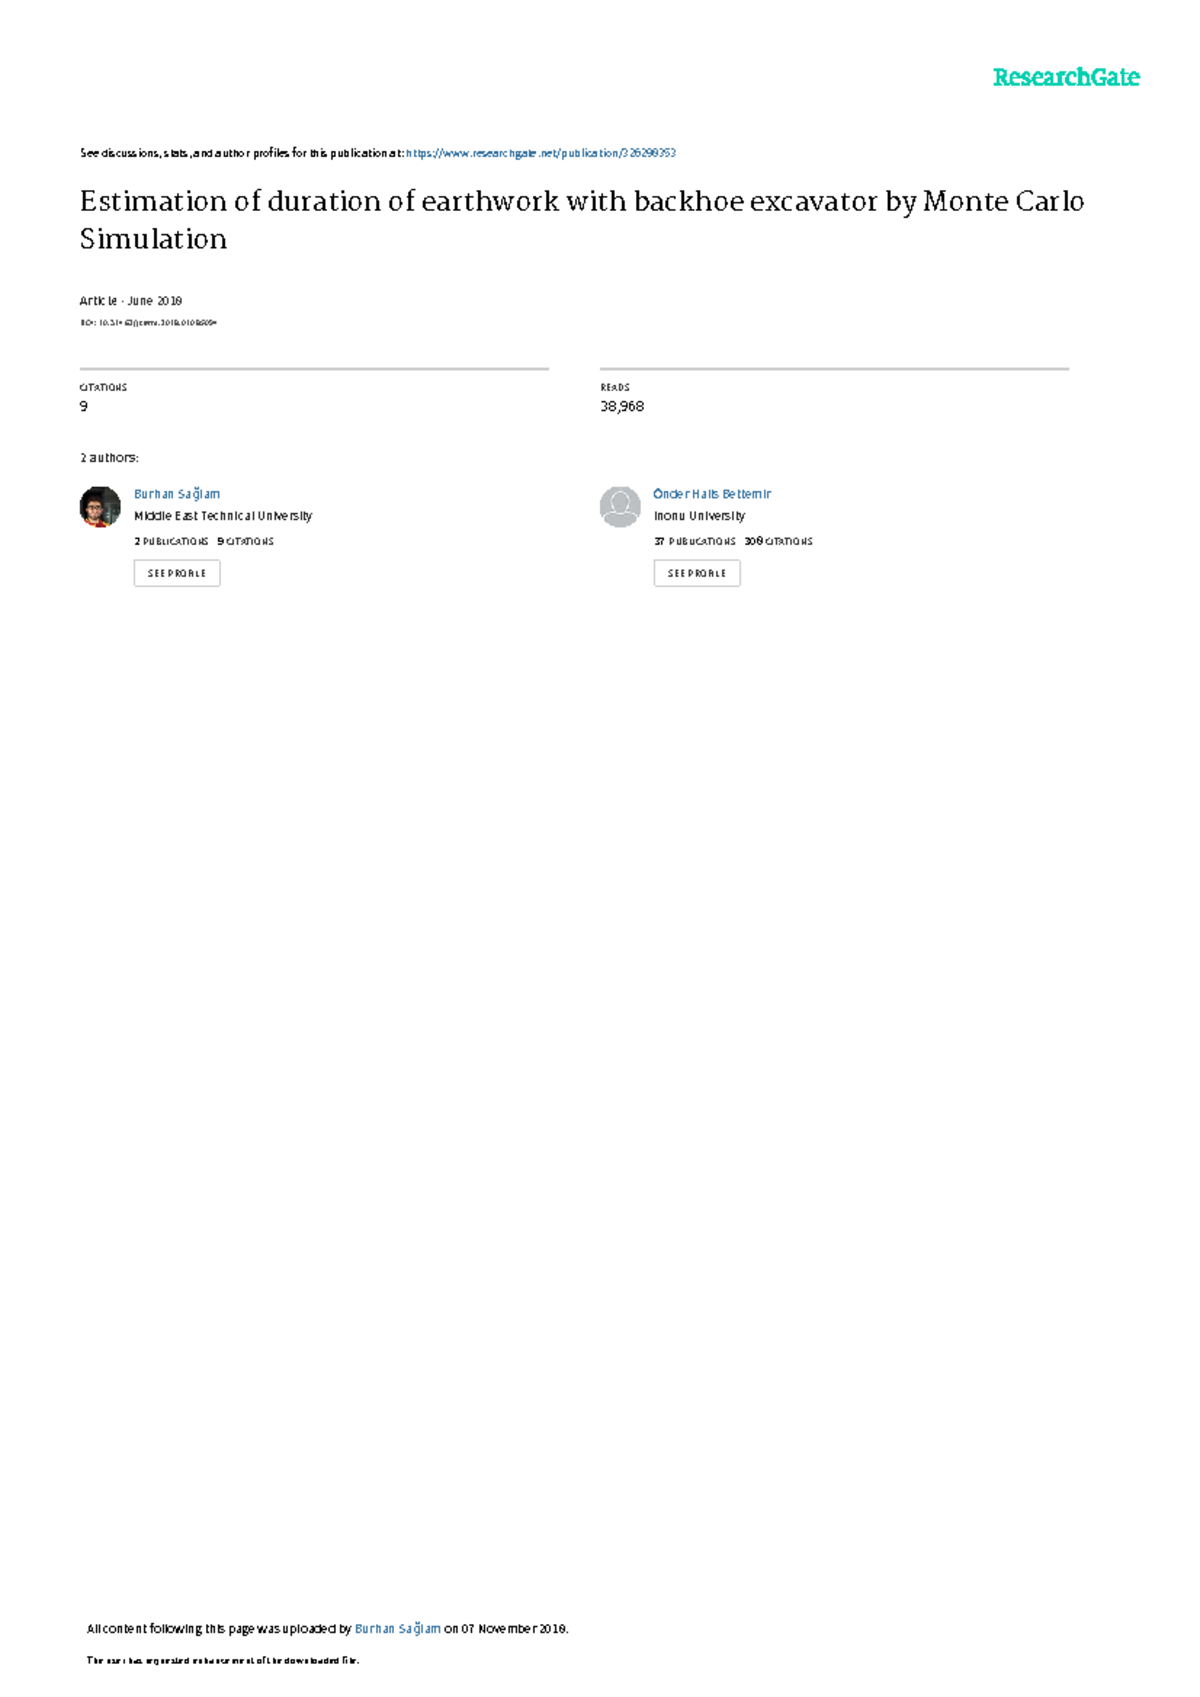Image resolution: width=1200 pixels, height=1697 pixels.
Task: Click the Burhan Sağlam author name link
Action: 177,494
